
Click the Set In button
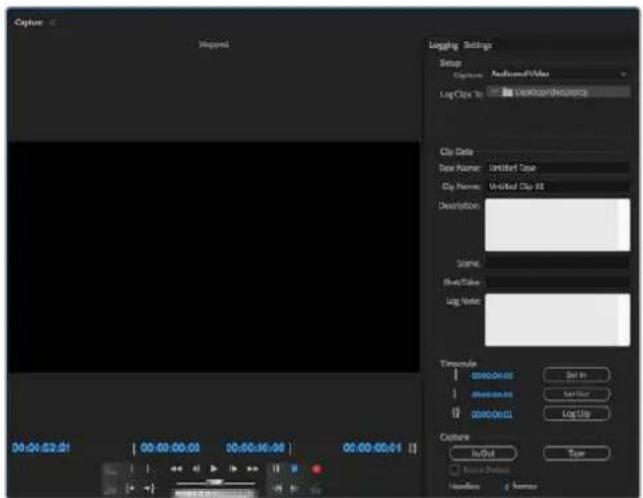pos(577,375)
